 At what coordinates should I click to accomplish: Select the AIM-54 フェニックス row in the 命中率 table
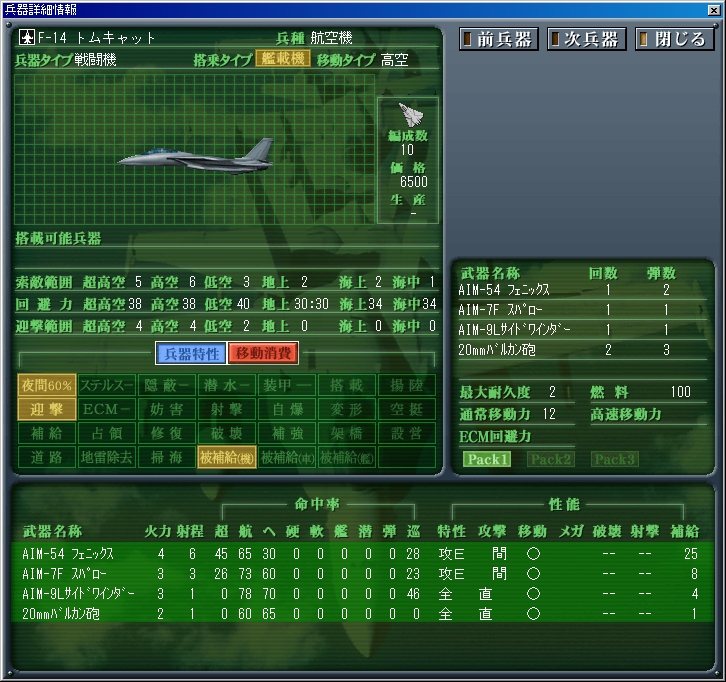click(363, 553)
